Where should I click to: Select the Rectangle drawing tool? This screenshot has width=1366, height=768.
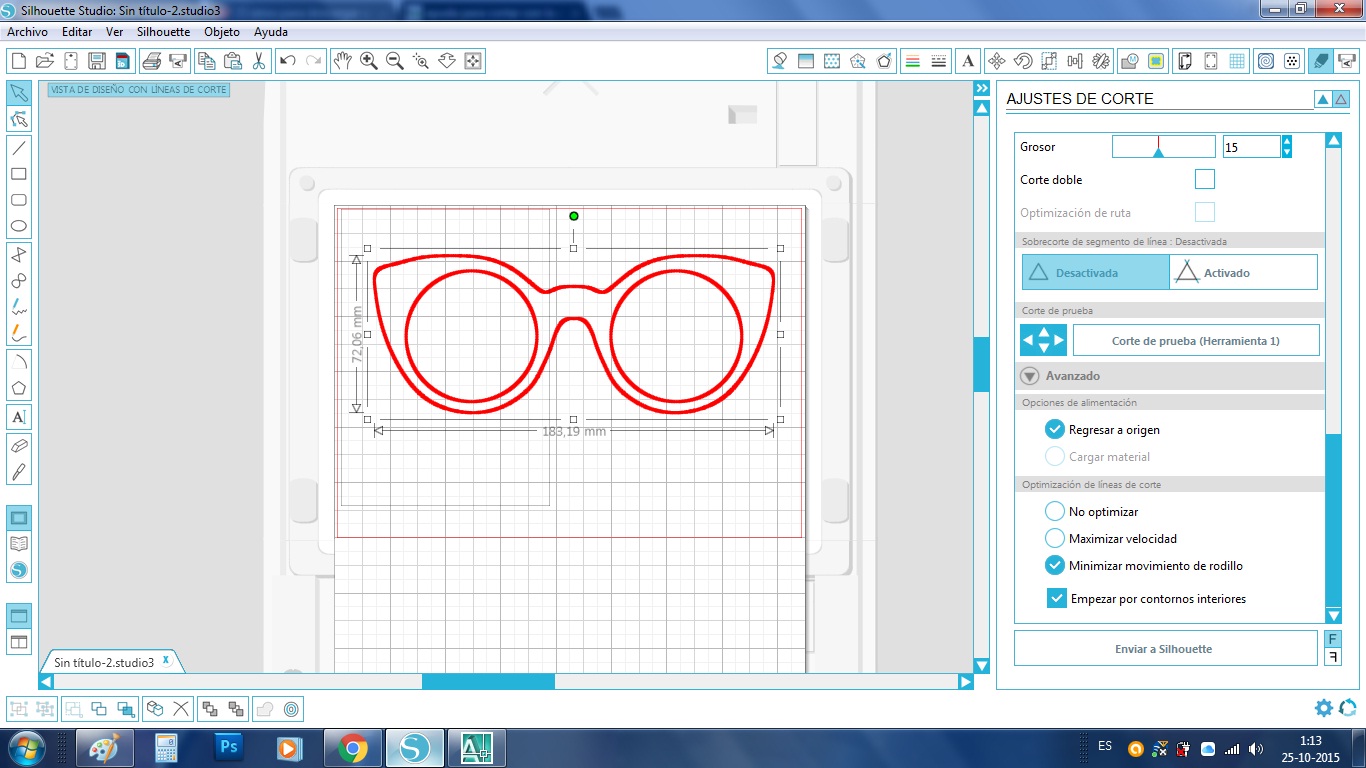coord(19,174)
